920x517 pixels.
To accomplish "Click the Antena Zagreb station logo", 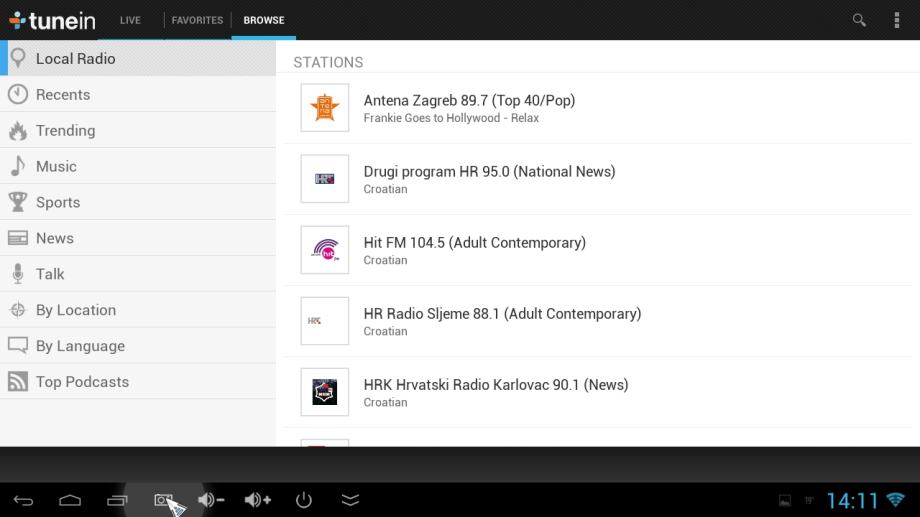I will [324, 107].
